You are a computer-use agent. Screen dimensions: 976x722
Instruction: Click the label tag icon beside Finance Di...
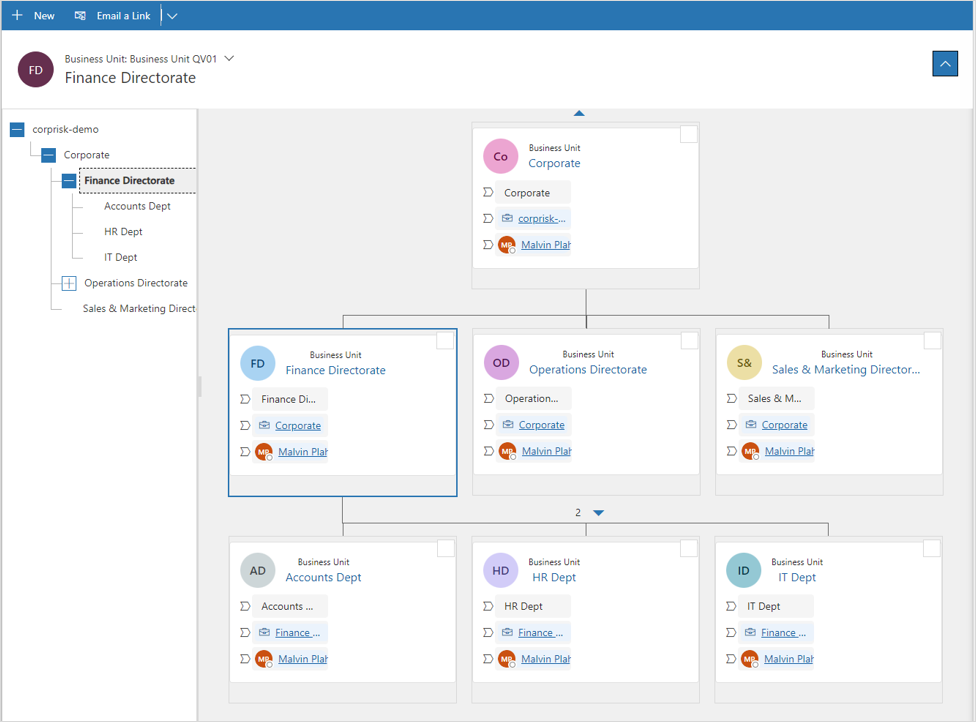(245, 399)
